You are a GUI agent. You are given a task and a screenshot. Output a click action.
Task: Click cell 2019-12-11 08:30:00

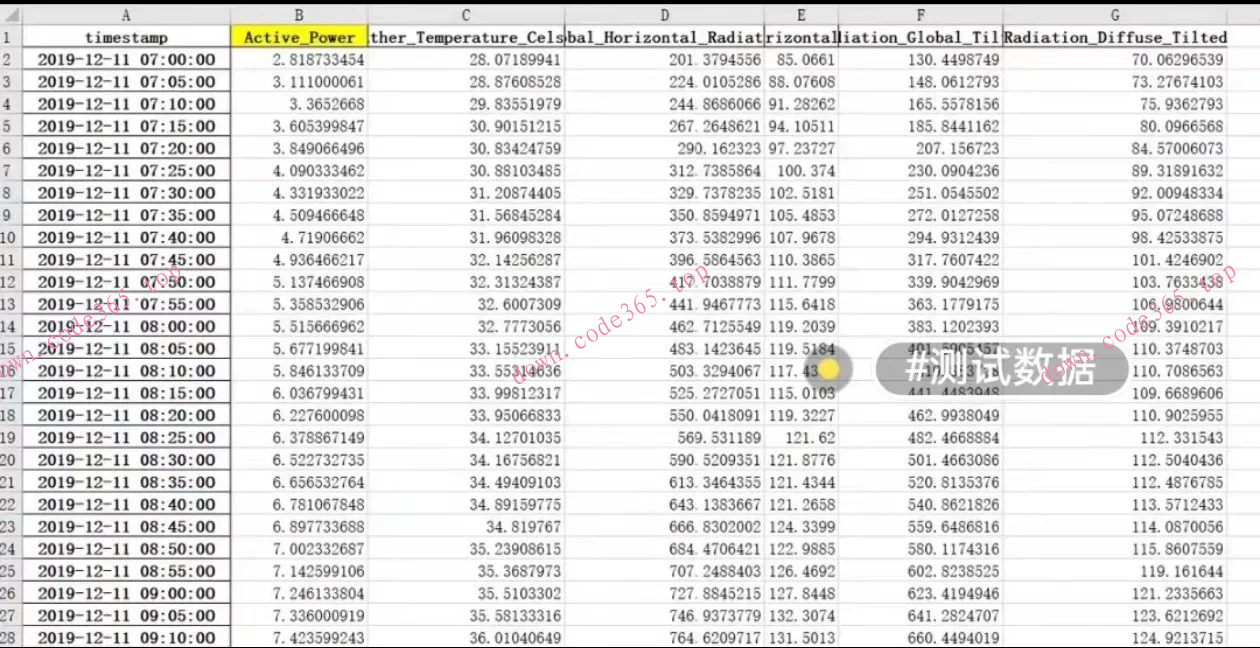click(126, 460)
